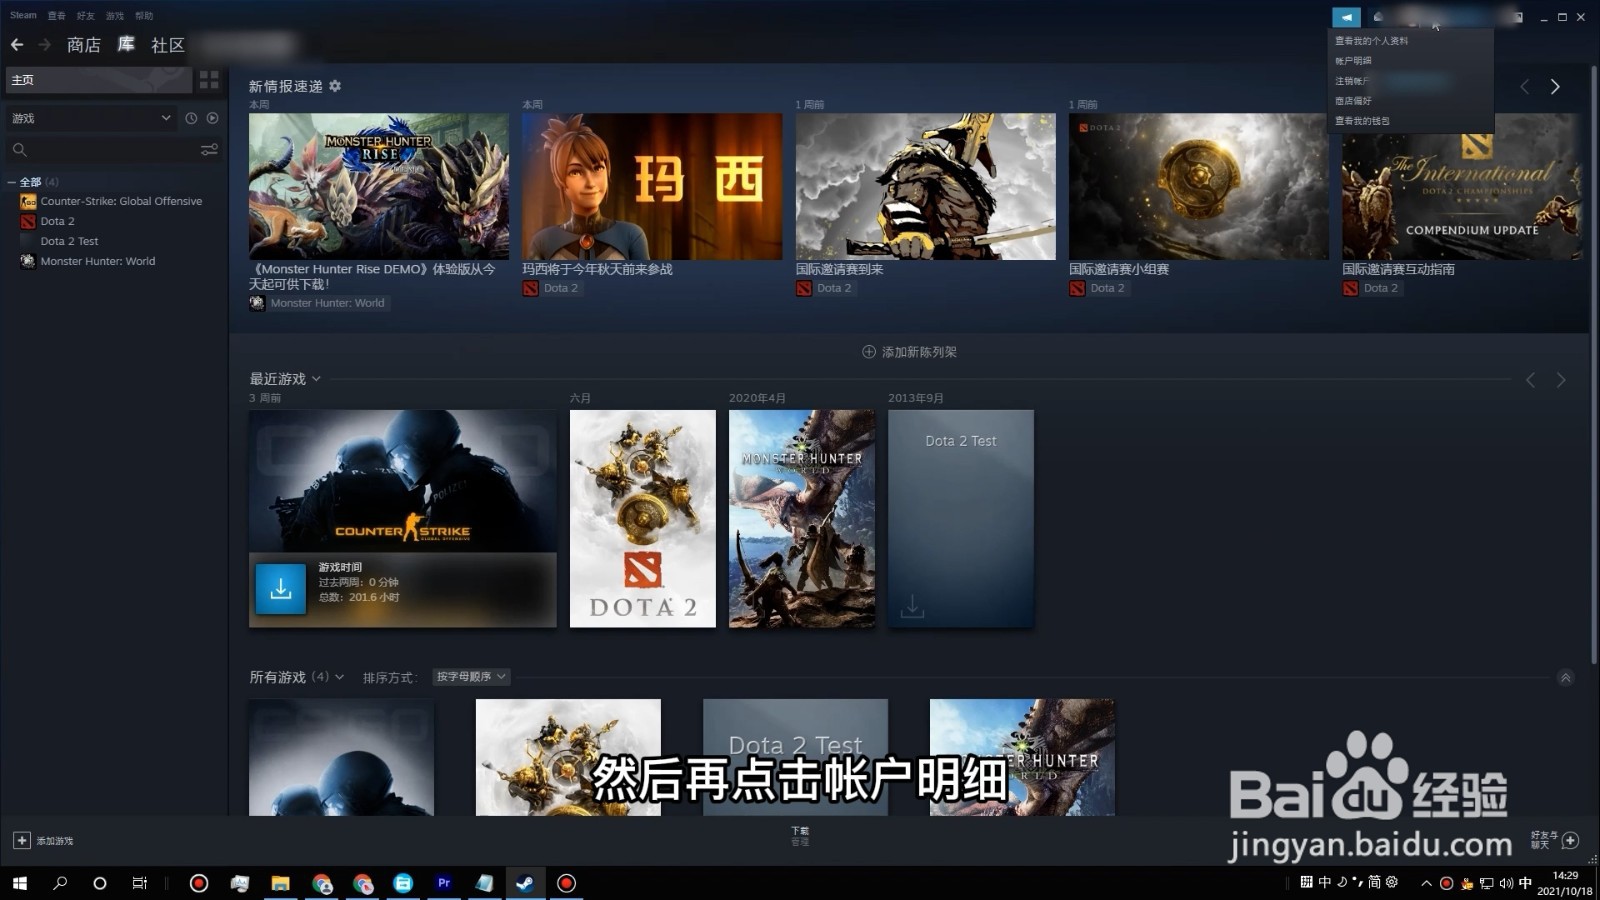1600x900 pixels.
Task: Select Dota 2 in library list
Action: coord(57,221)
